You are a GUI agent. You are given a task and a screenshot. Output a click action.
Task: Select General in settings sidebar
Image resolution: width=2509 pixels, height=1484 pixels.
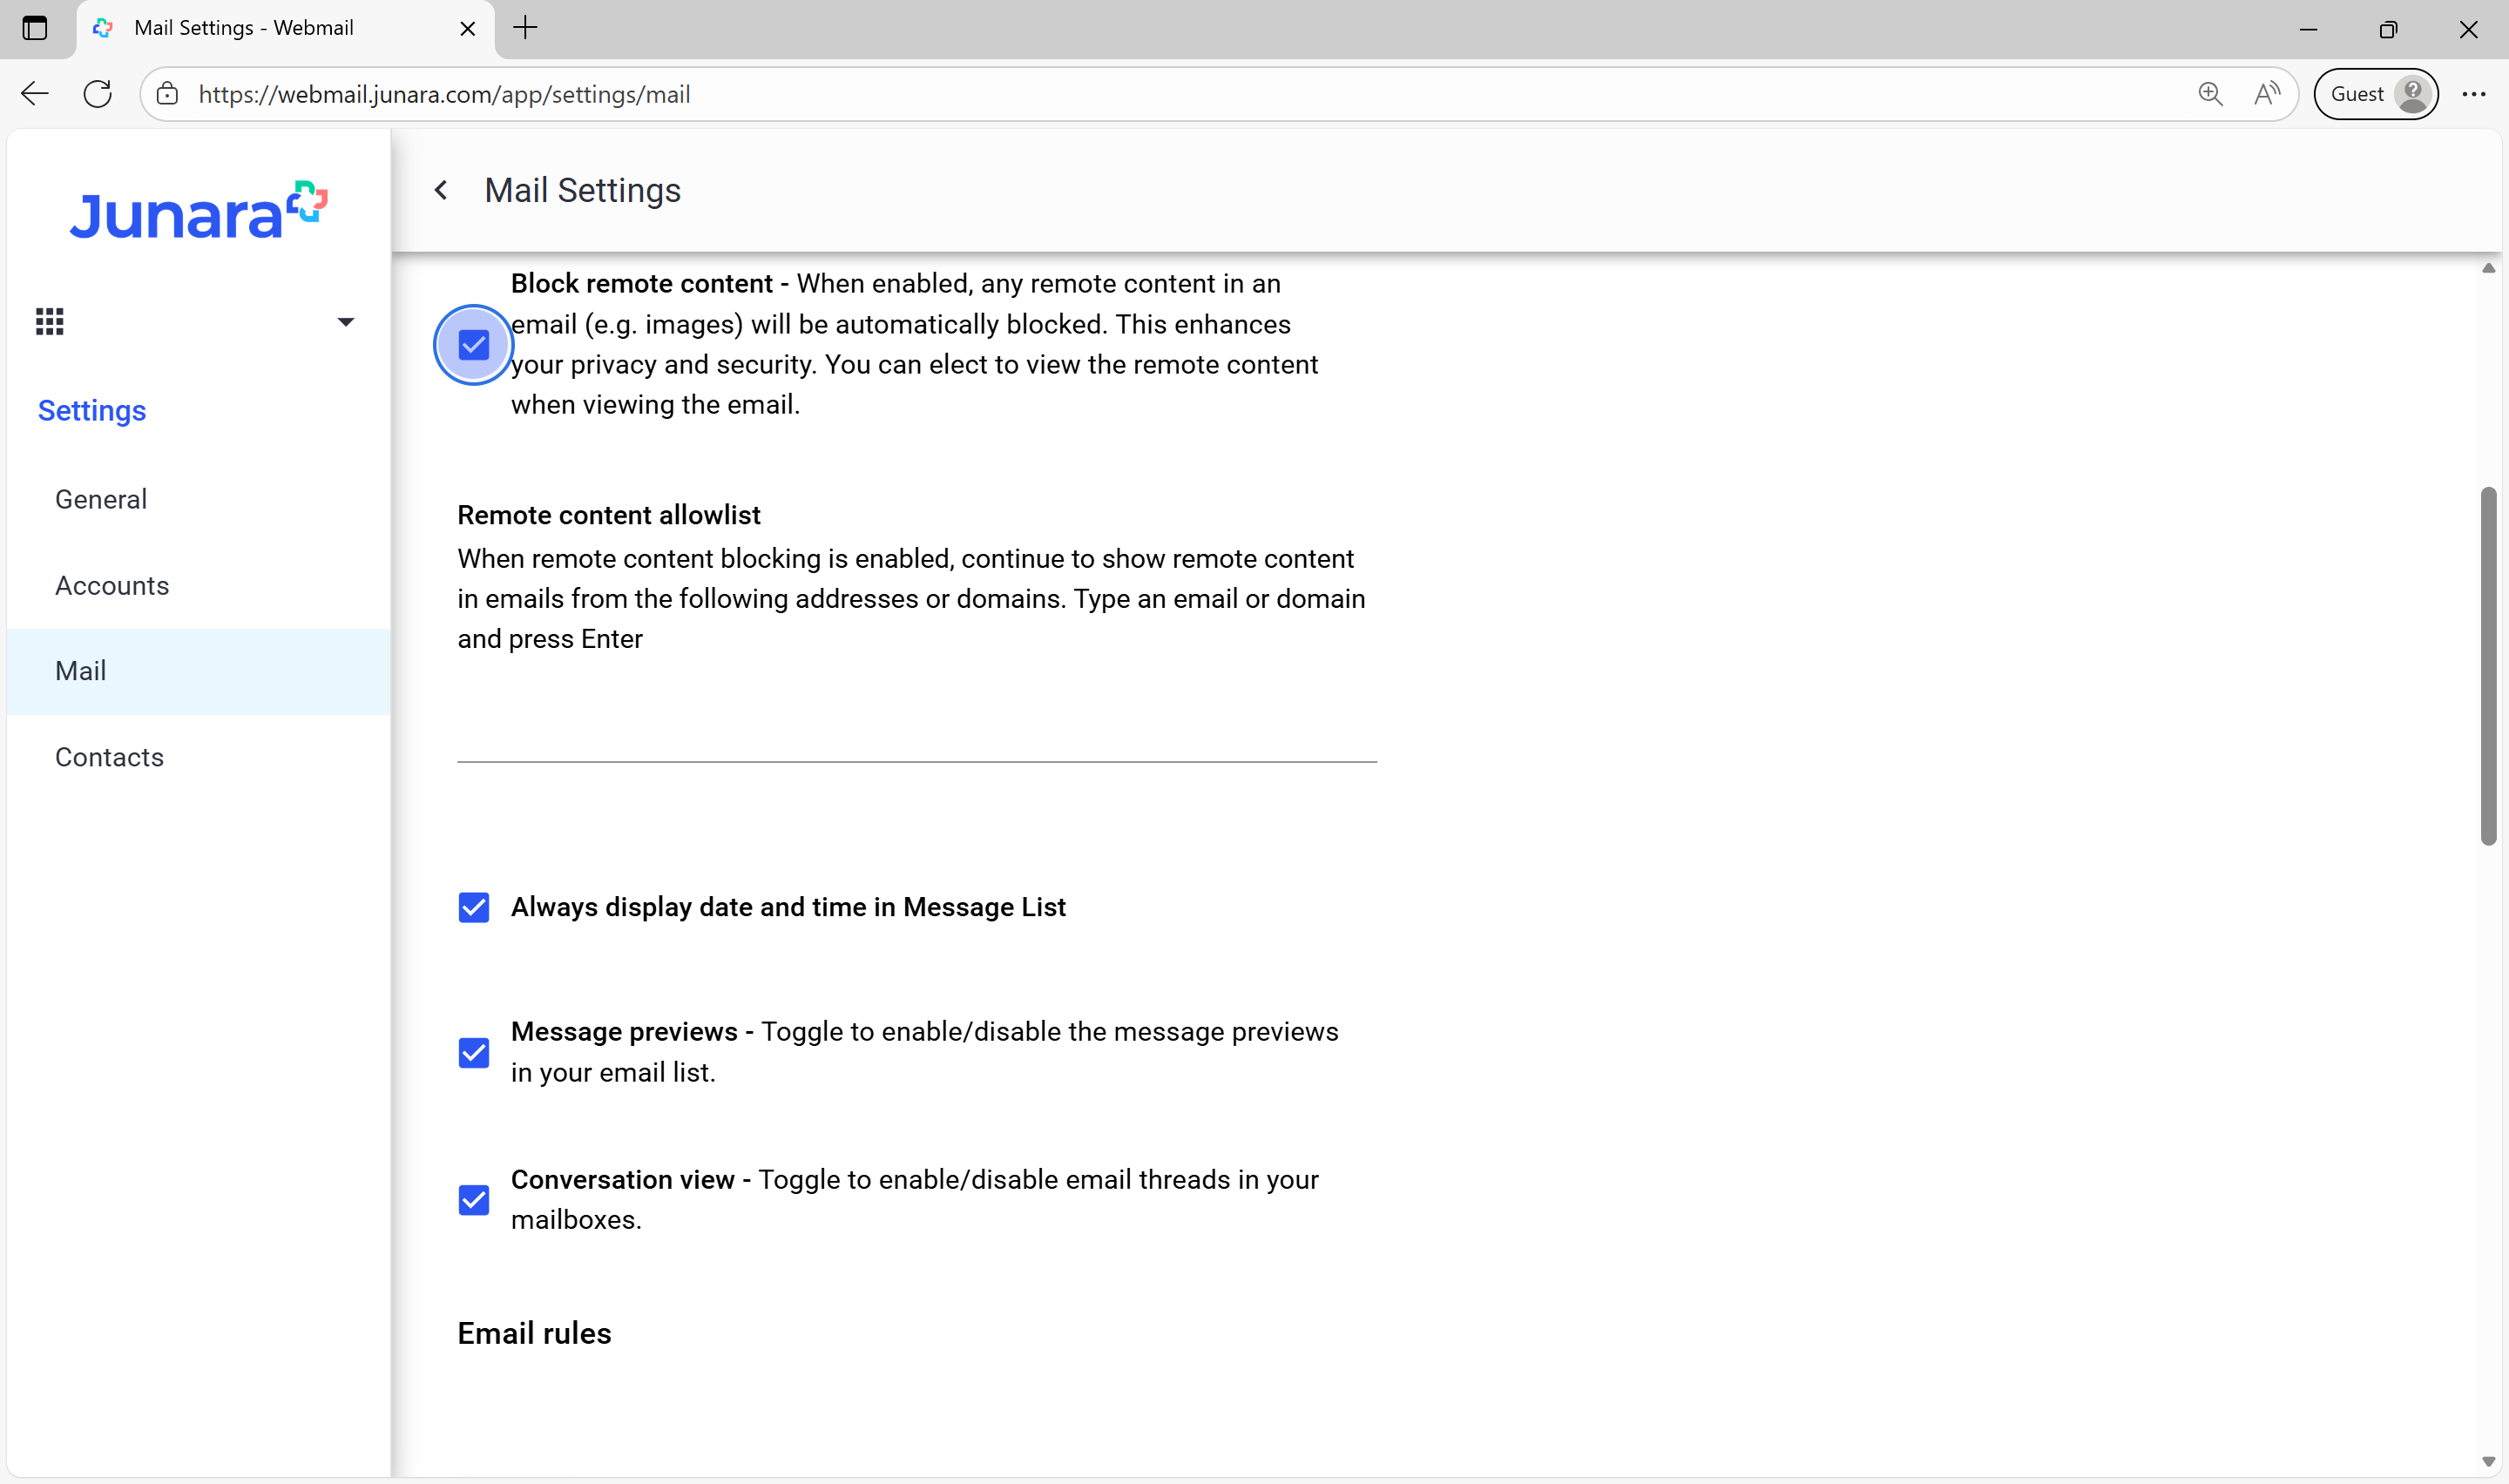click(x=101, y=499)
